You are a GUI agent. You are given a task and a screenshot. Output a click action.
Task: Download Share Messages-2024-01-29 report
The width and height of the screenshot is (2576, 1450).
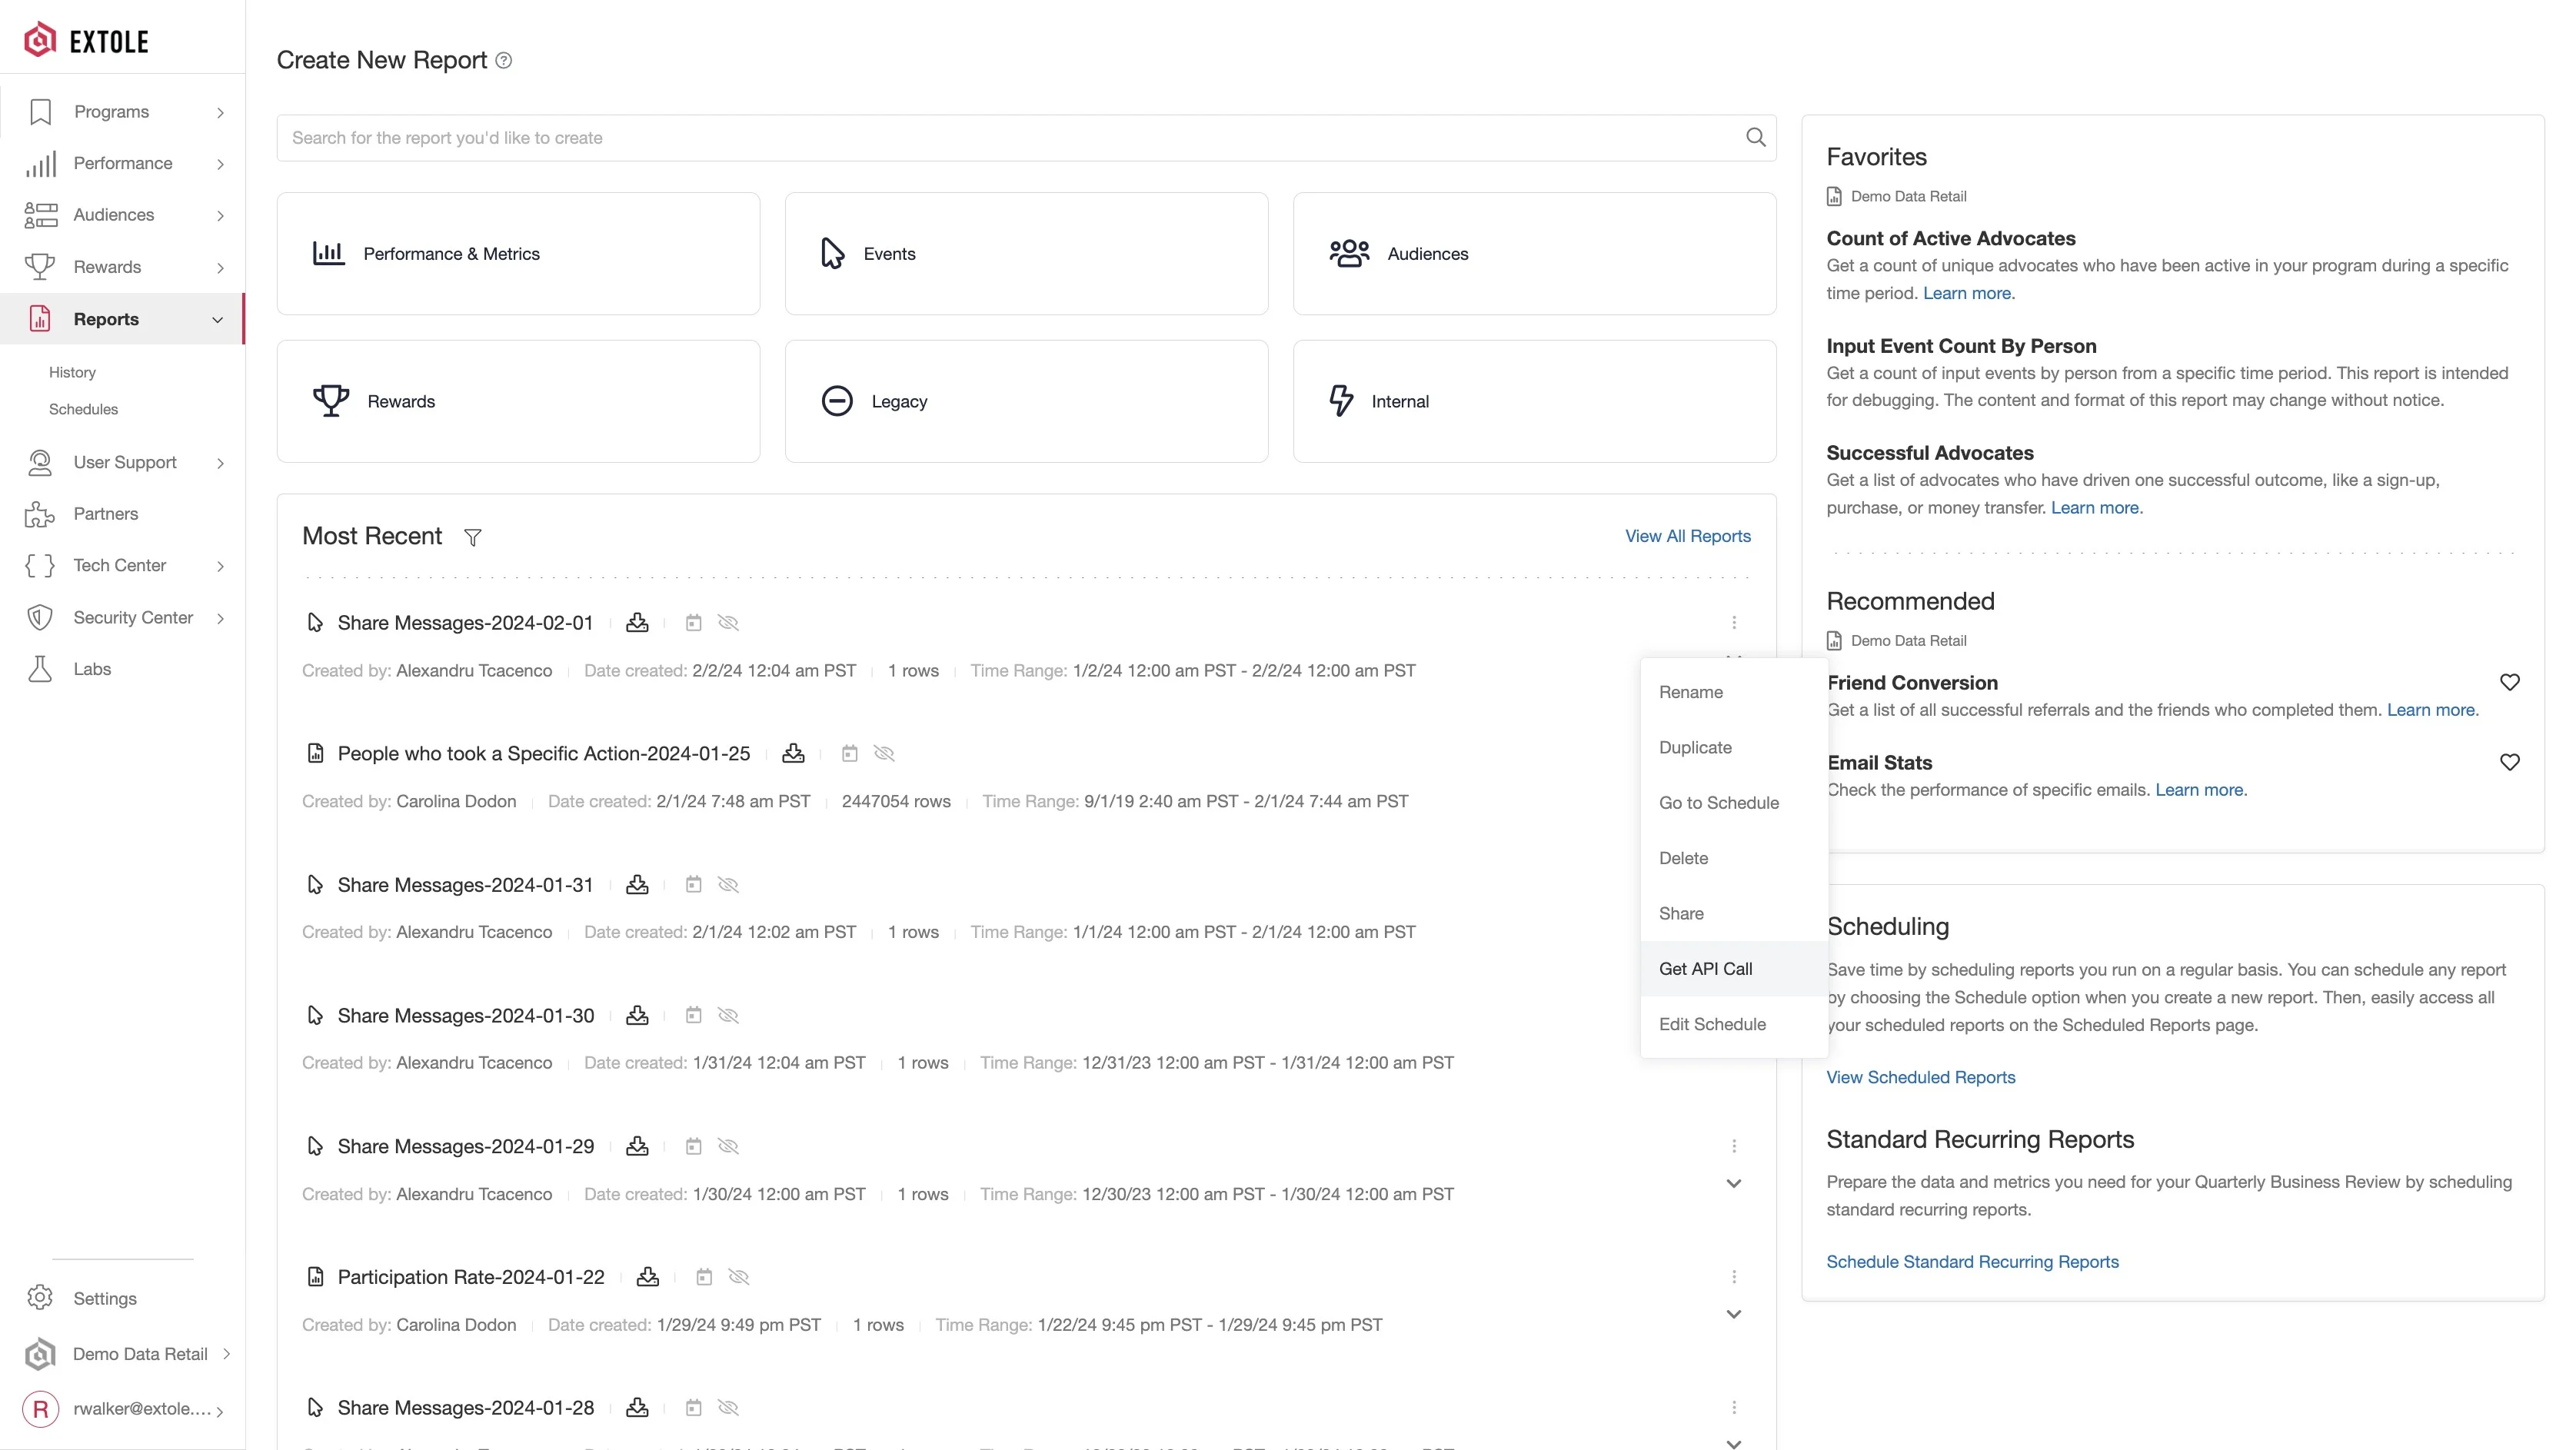(637, 1147)
